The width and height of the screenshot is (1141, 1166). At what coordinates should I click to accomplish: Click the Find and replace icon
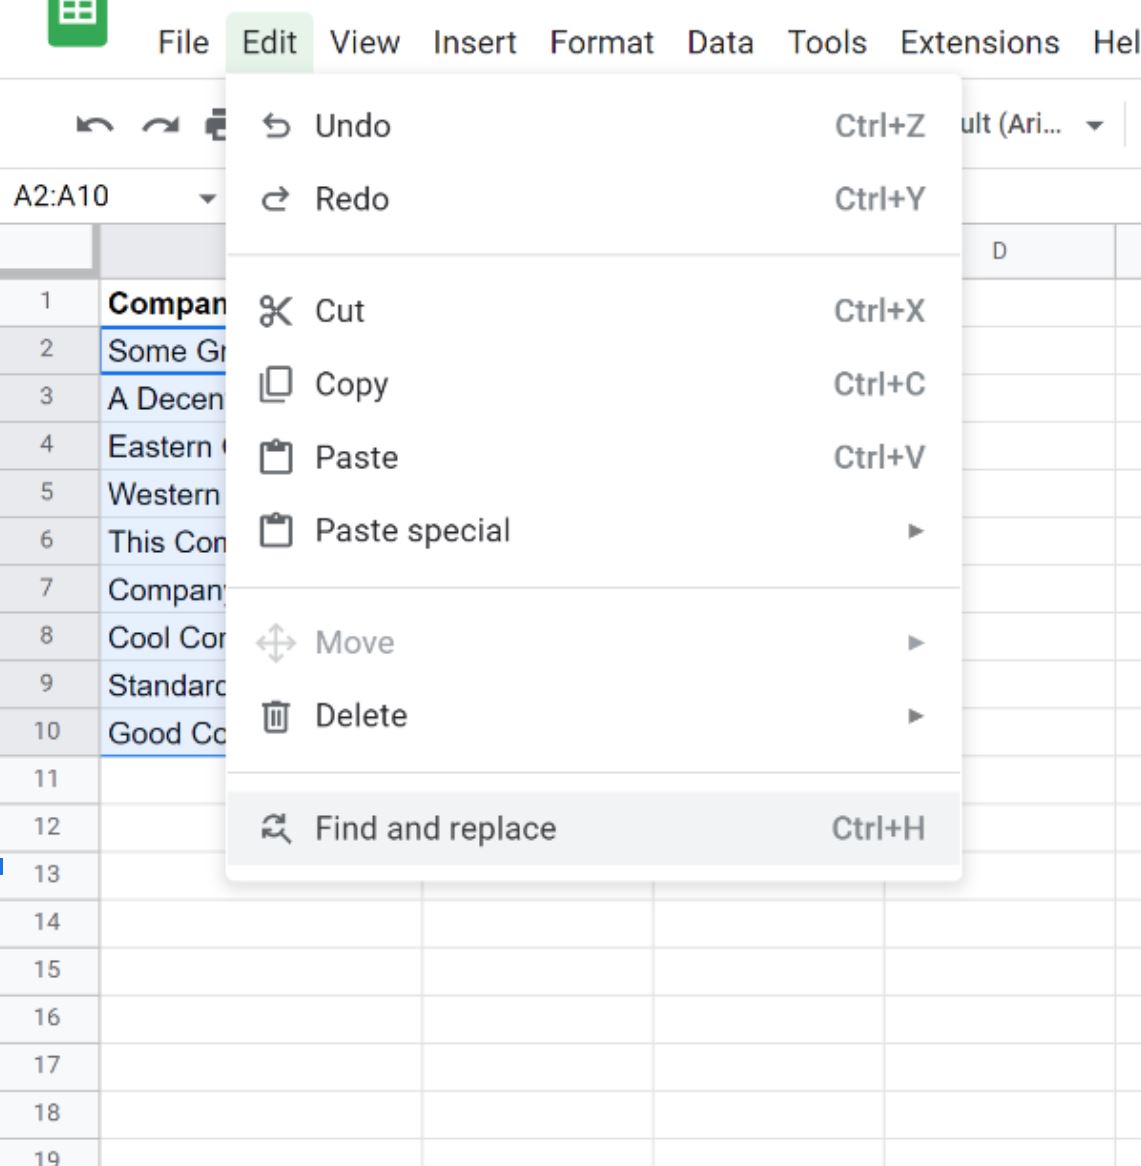[x=276, y=828]
